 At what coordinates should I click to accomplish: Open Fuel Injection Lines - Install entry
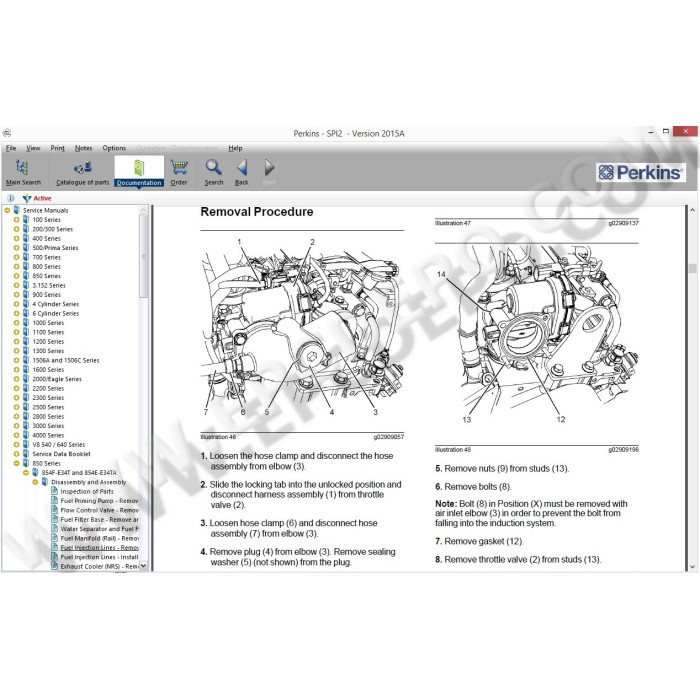(99, 557)
